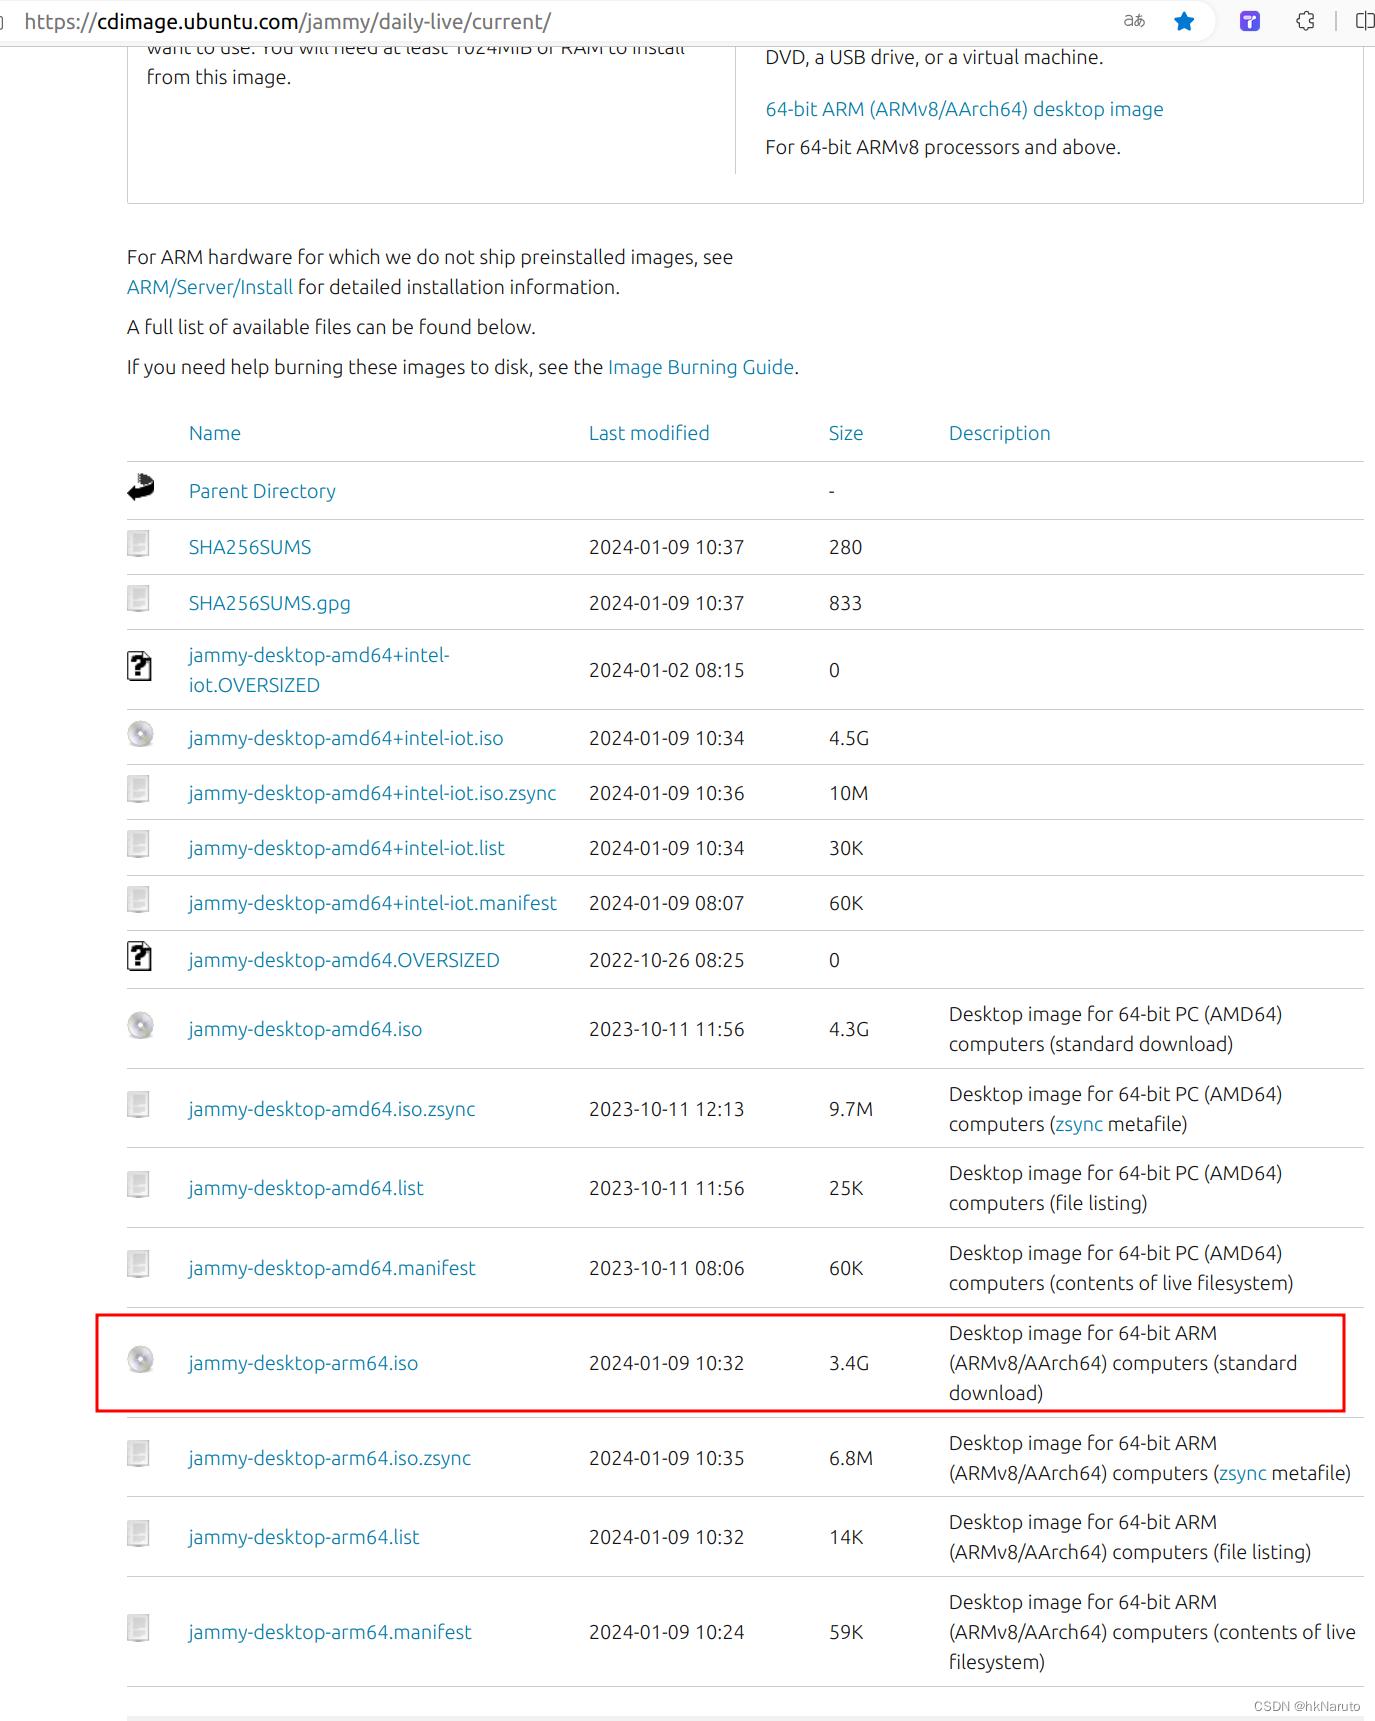Click the browser address bar URL
Image resolution: width=1375 pixels, height=1721 pixels.
click(288, 21)
